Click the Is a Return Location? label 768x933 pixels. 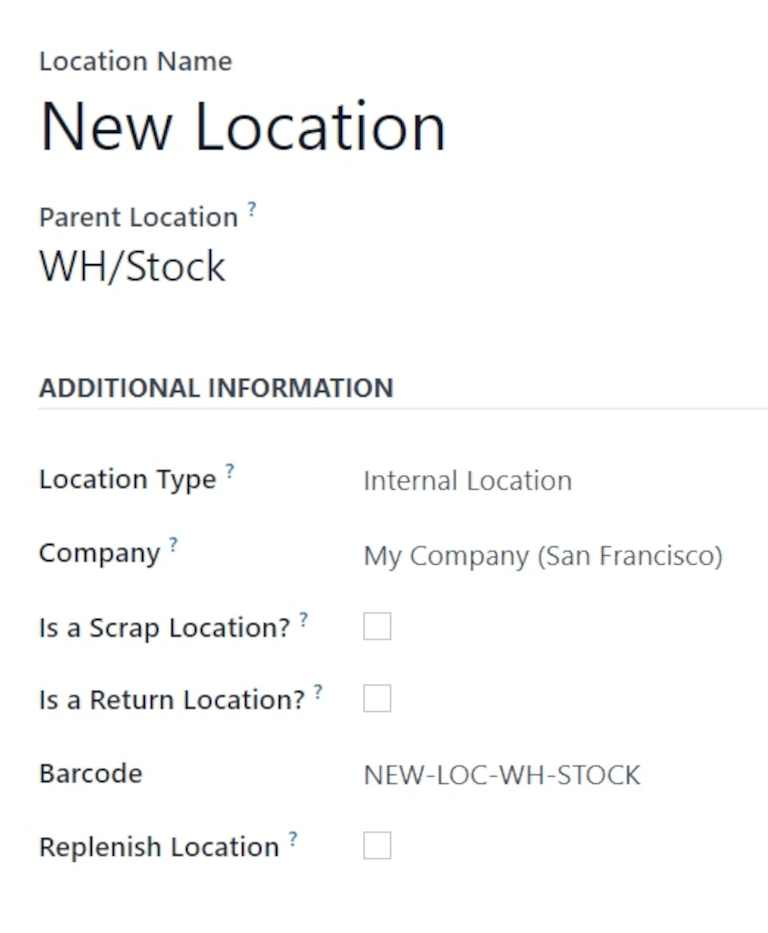click(171, 700)
